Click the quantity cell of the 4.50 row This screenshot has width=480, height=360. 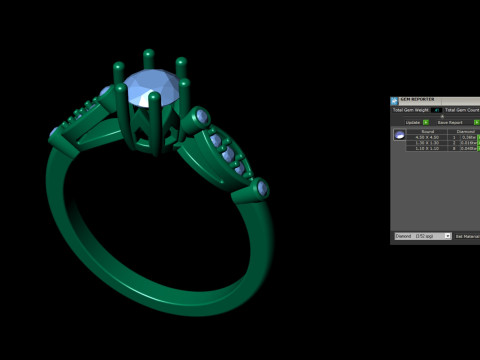pyautogui.click(x=454, y=137)
